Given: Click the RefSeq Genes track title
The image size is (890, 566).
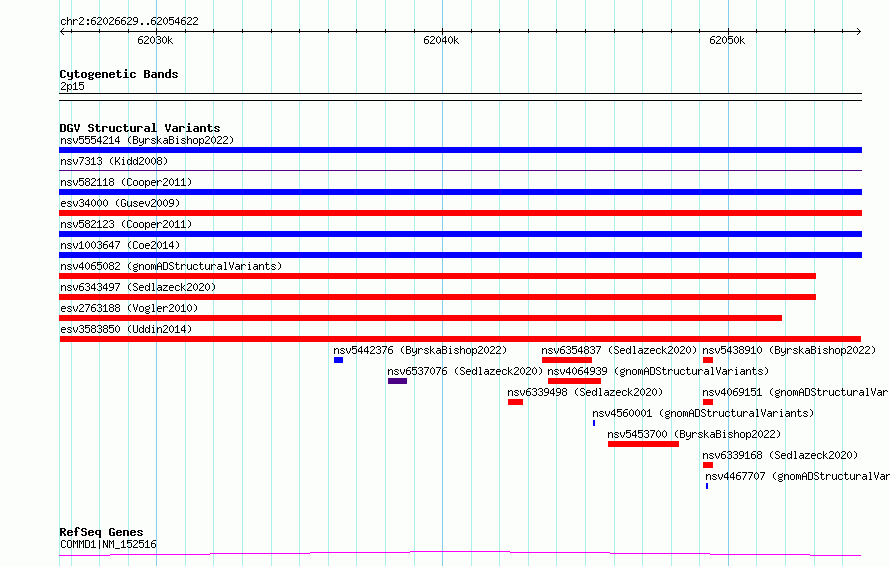Looking at the screenshot, I should 101,533.
